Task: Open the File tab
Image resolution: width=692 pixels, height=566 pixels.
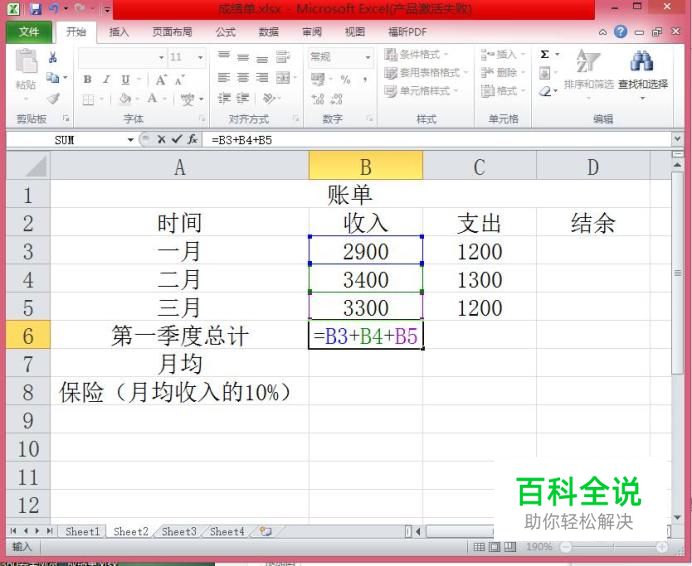Action: point(29,32)
